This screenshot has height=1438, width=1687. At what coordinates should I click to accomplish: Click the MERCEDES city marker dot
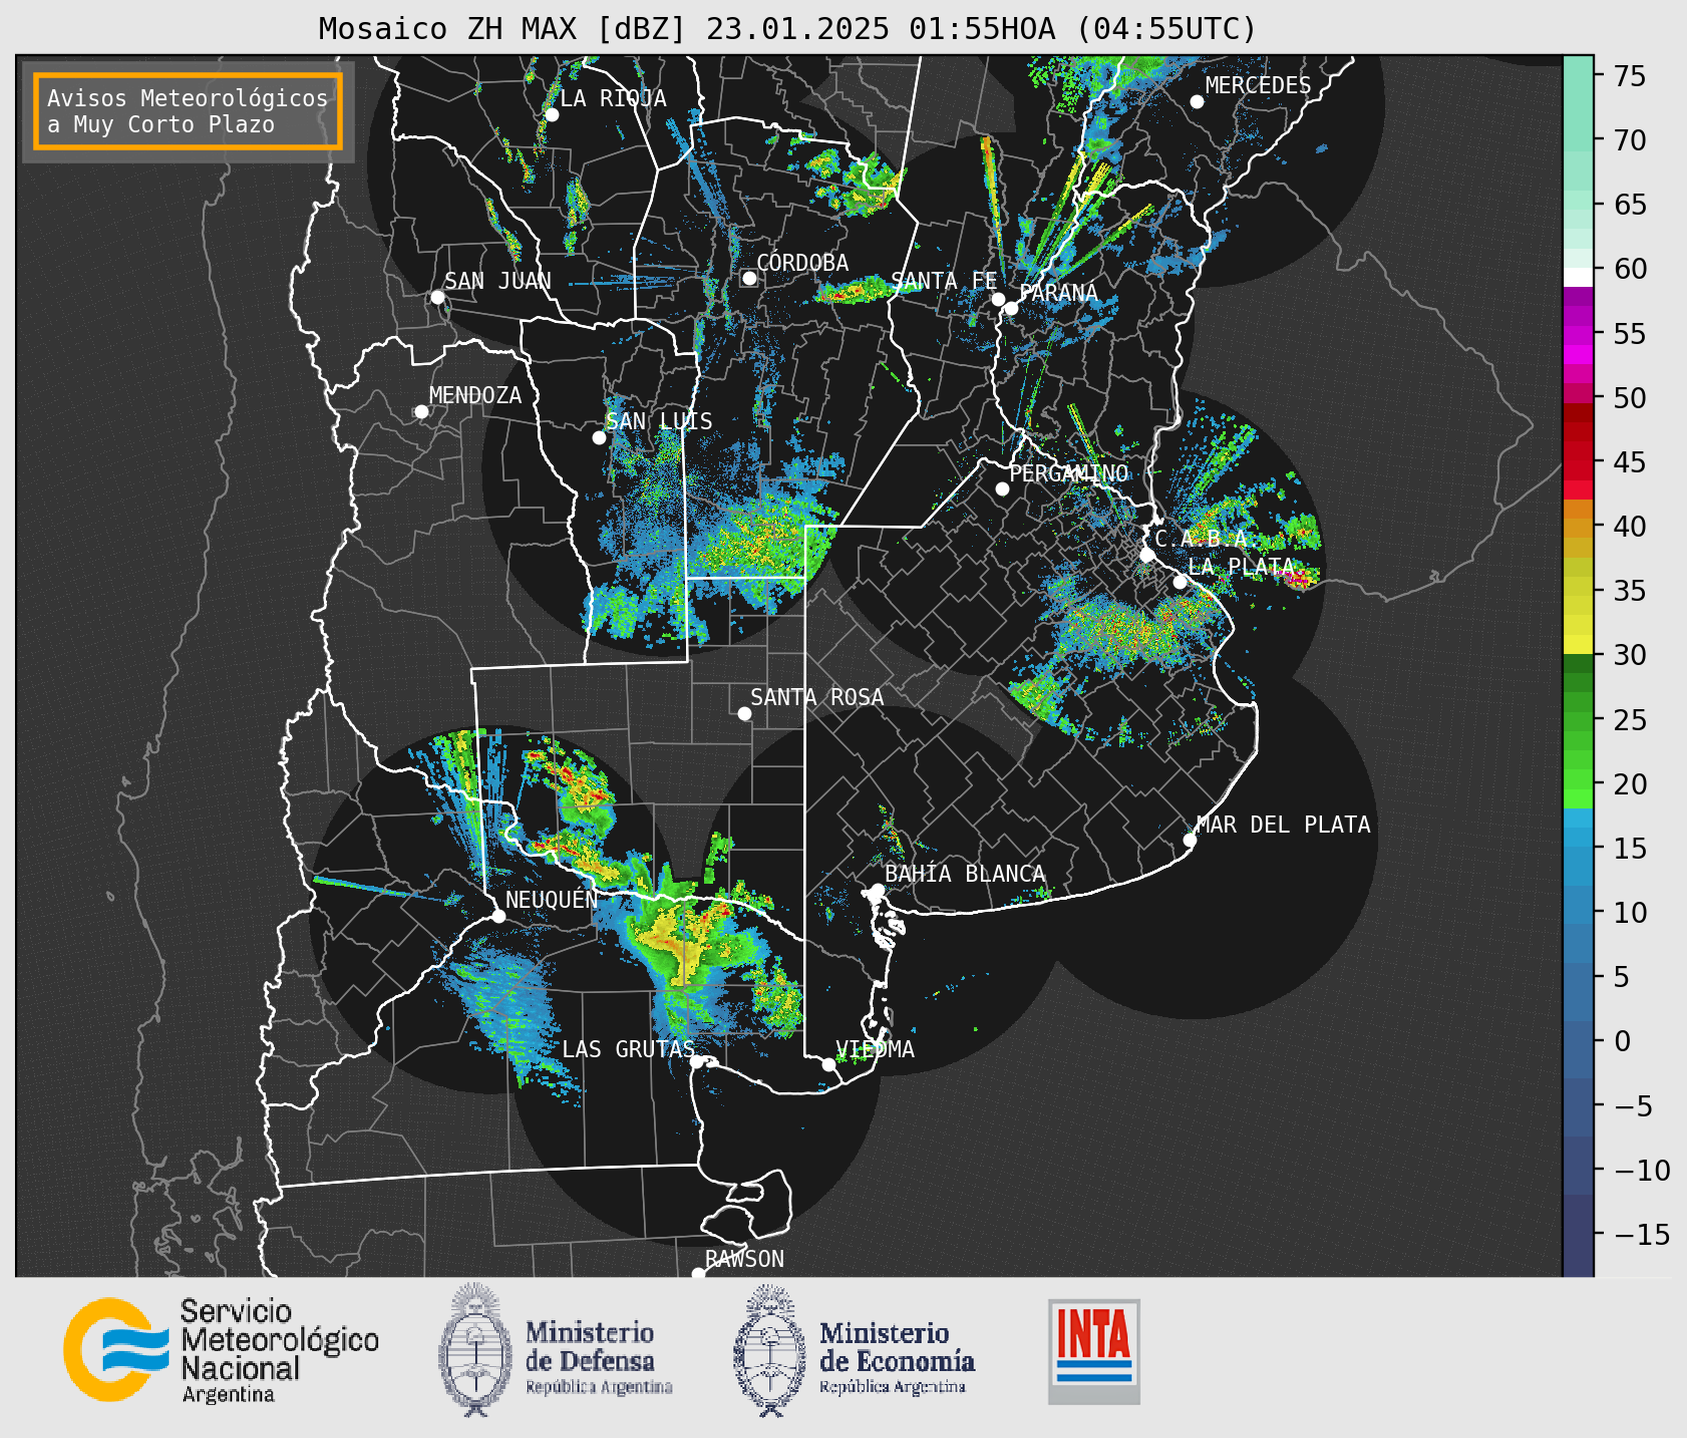(x=1197, y=102)
